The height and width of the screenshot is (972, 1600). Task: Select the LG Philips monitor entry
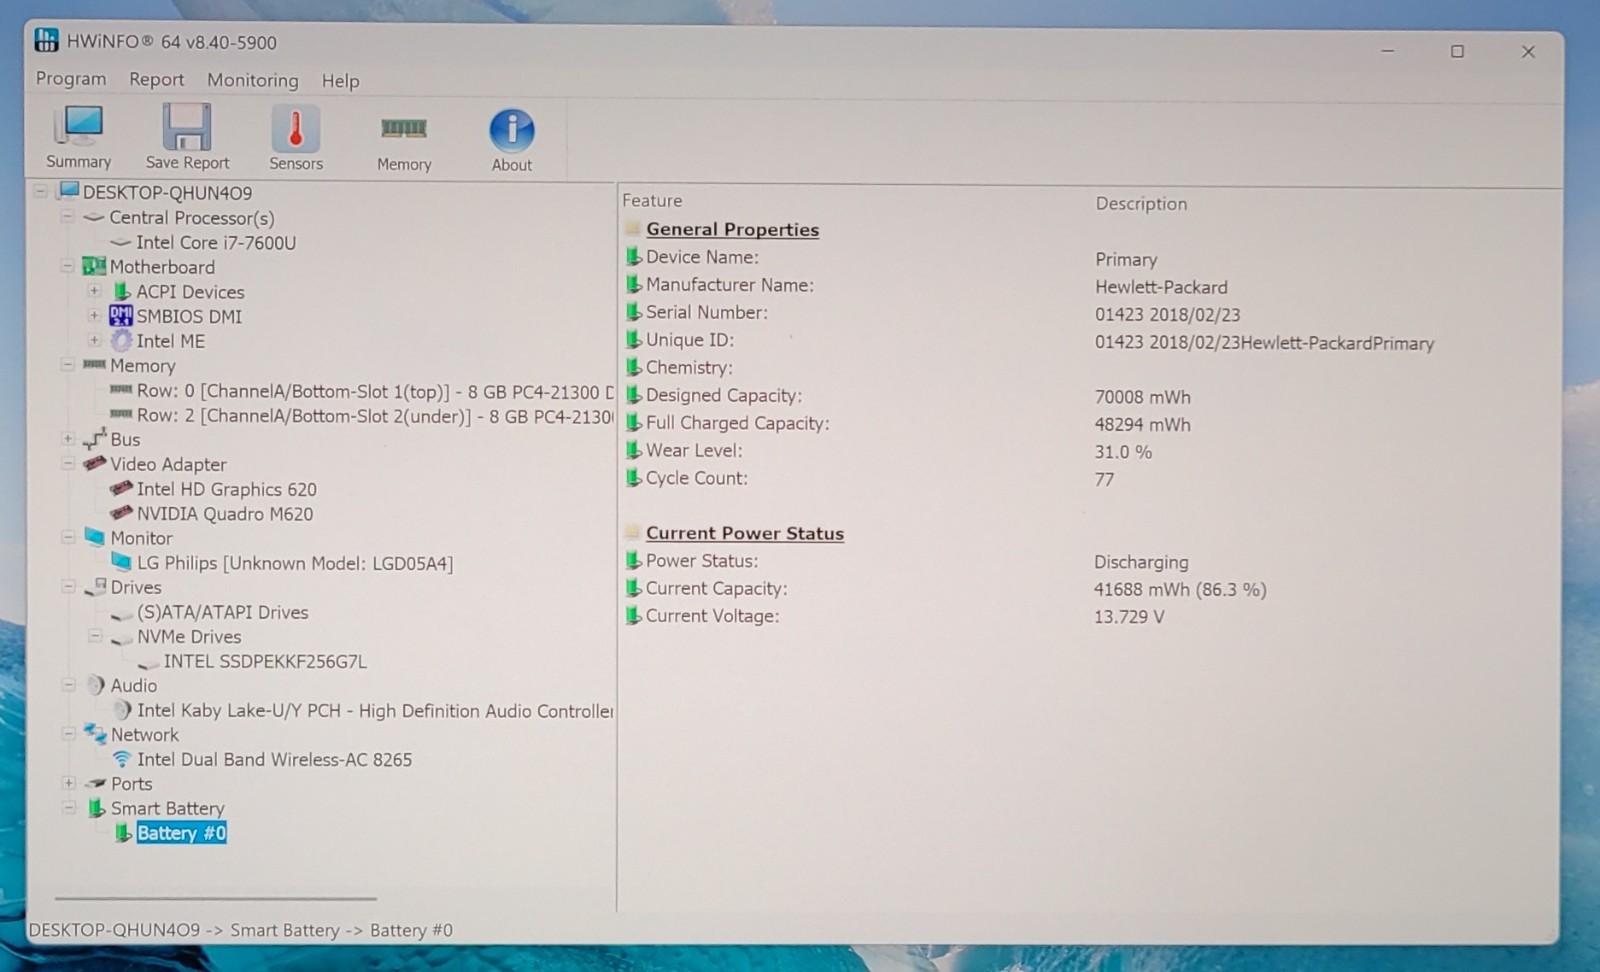tap(295, 563)
